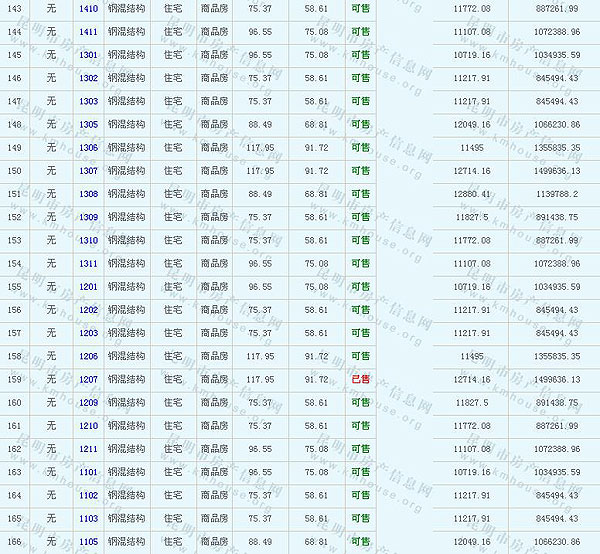Open room 1203 link

(x=88, y=333)
